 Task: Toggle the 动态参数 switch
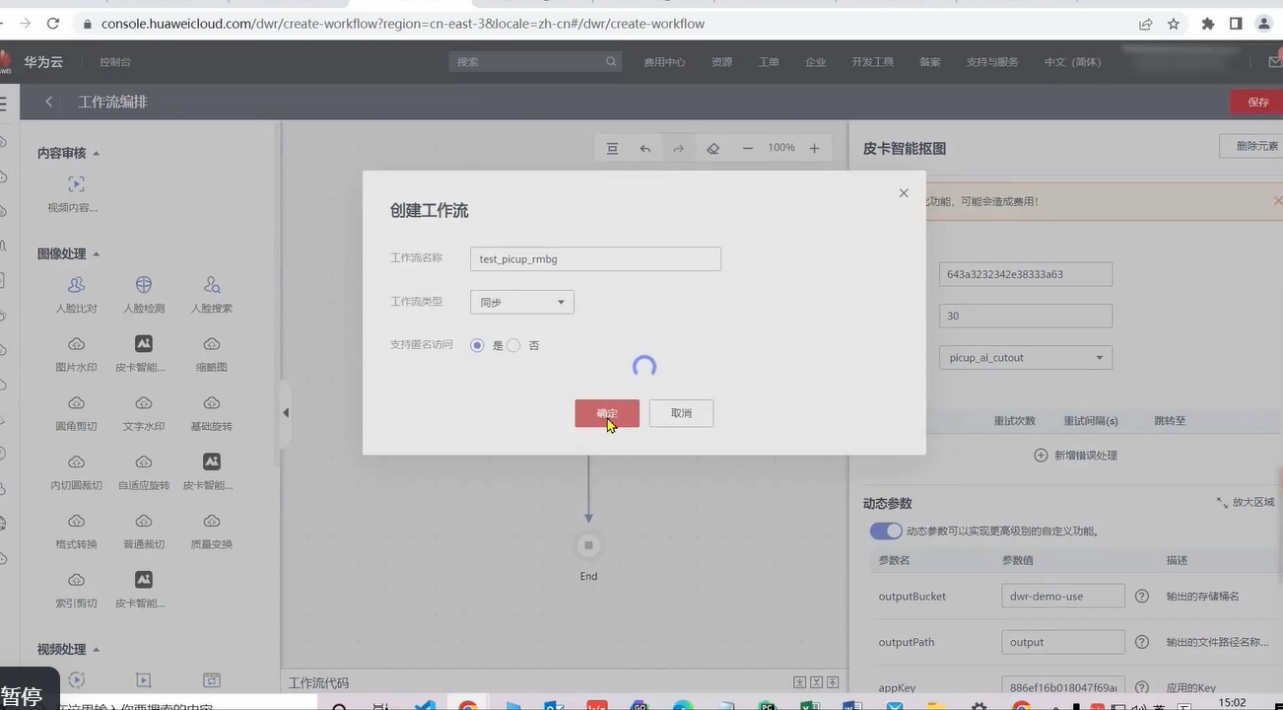pyautogui.click(x=885, y=531)
